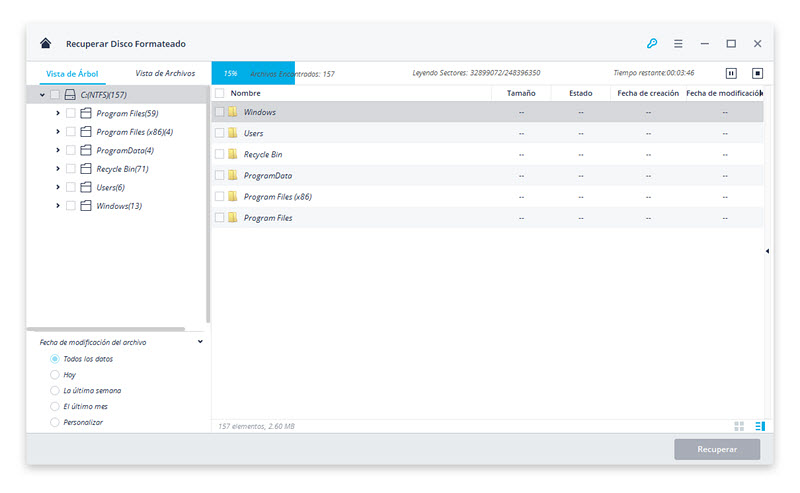
Task: Click the yellow folder icon for Users row
Action: pyautogui.click(x=233, y=133)
